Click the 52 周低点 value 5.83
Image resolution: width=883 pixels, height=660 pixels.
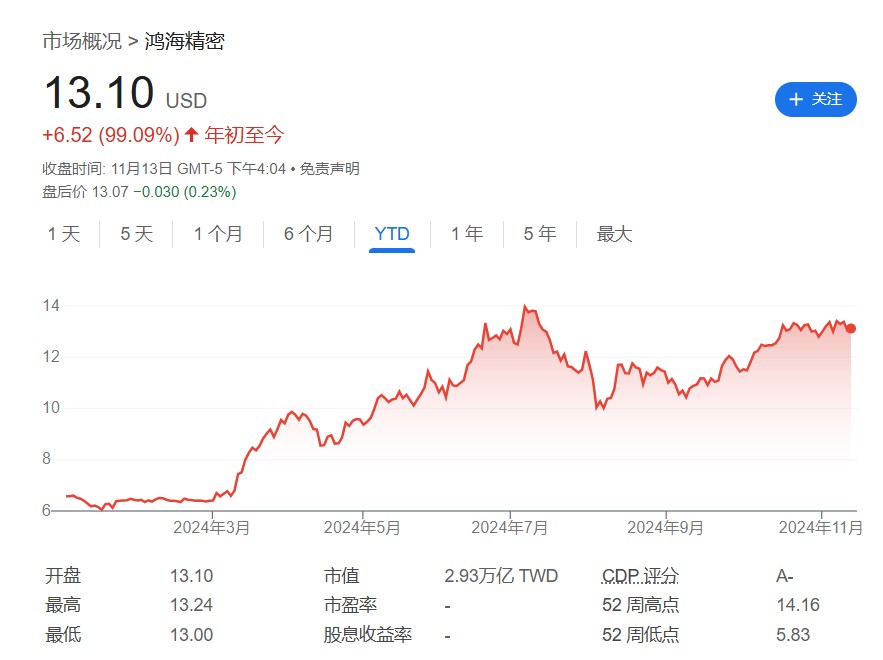pyautogui.click(x=793, y=635)
